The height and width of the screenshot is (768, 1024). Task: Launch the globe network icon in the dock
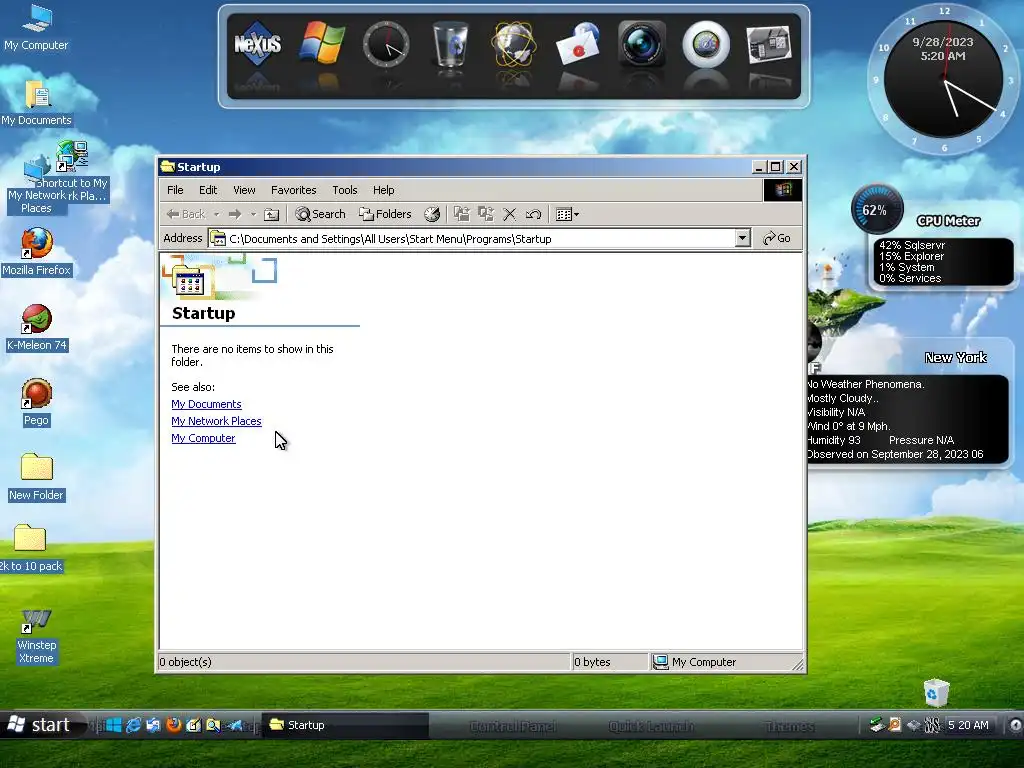(514, 44)
